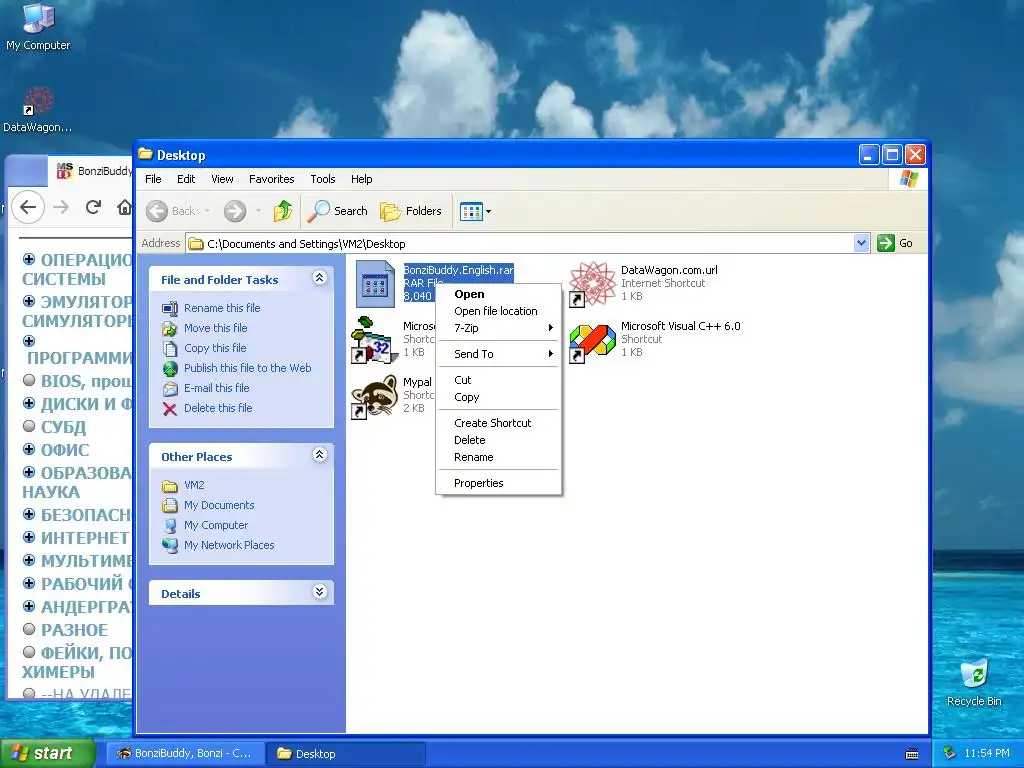Image resolution: width=1024 pixels, height=768 pixels.
Task: Click browser back arrow in background window
Action: pos(28,208)
